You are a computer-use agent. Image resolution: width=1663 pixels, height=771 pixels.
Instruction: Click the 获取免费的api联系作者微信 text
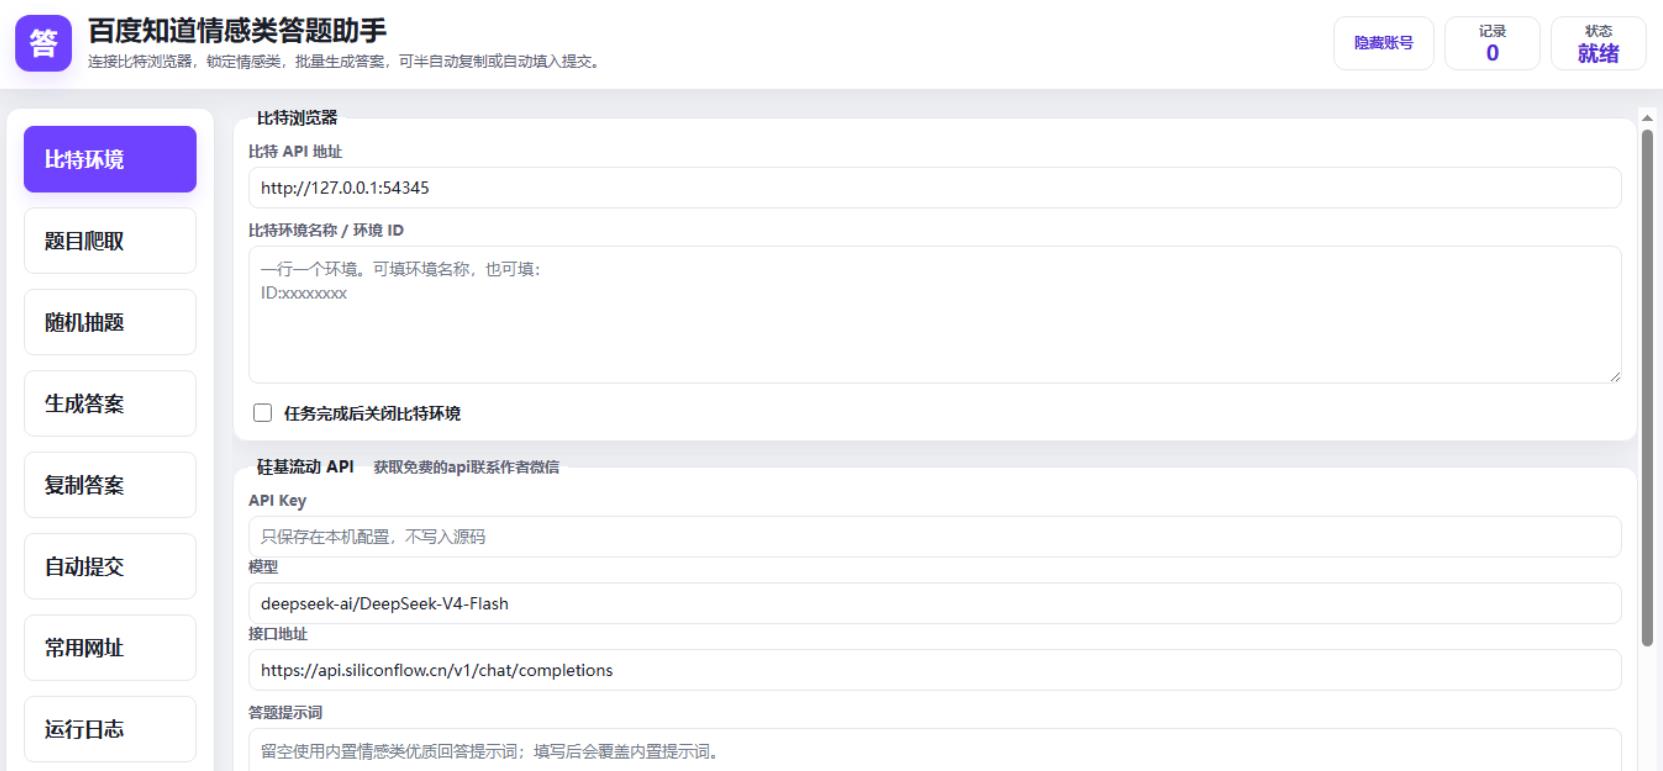tap(466, 467)
